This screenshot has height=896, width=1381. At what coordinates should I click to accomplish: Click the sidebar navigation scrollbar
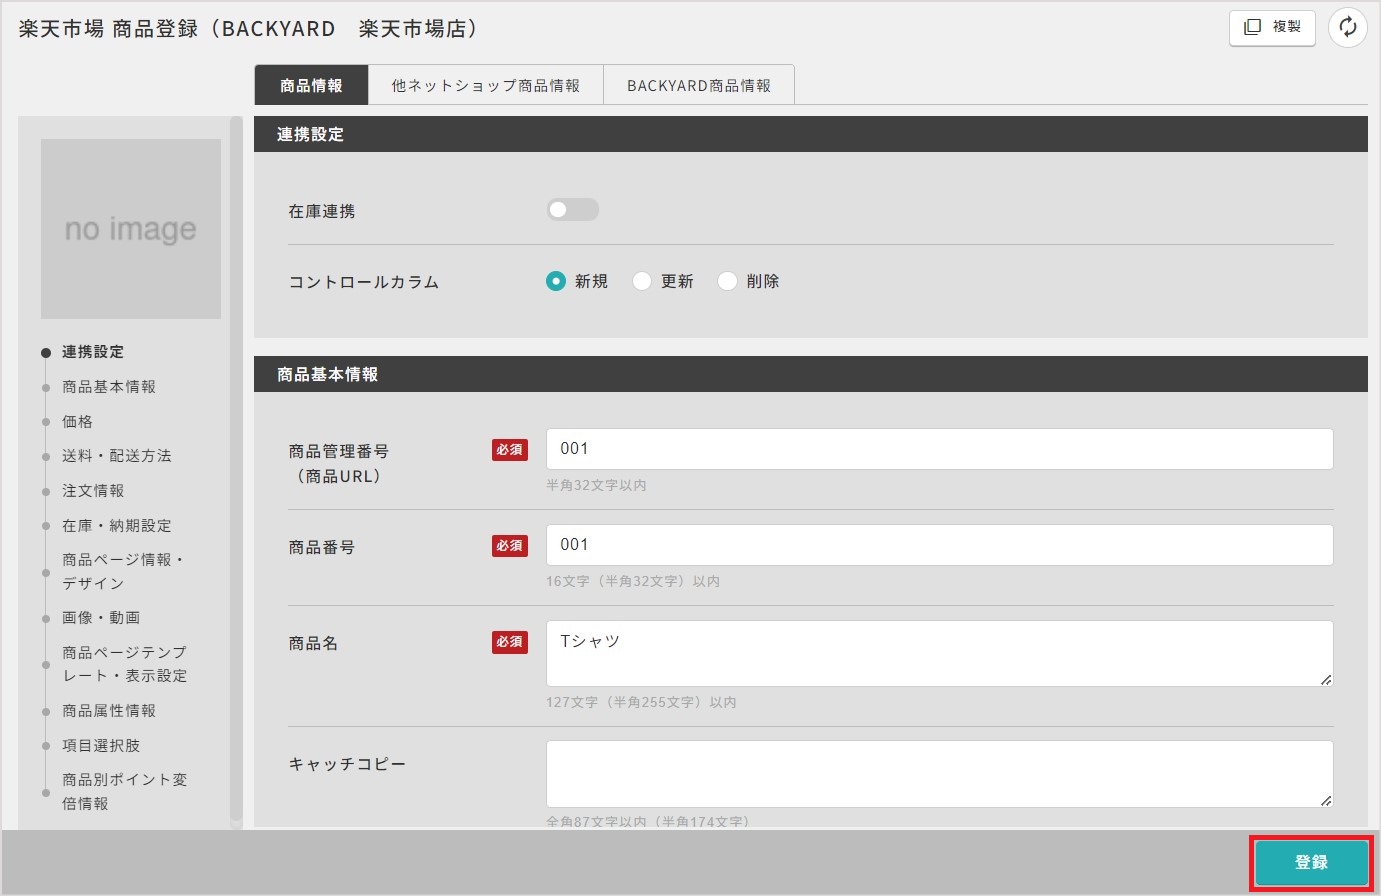236,470
